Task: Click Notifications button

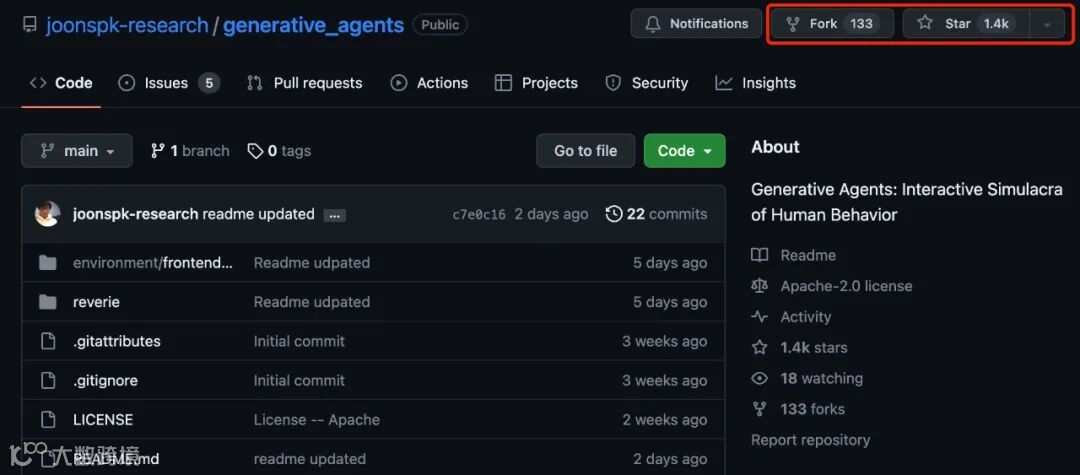Action: (x=696, y=23)
